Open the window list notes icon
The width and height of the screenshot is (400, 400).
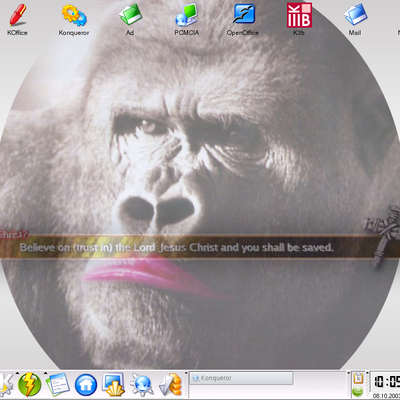coord(58,385)
